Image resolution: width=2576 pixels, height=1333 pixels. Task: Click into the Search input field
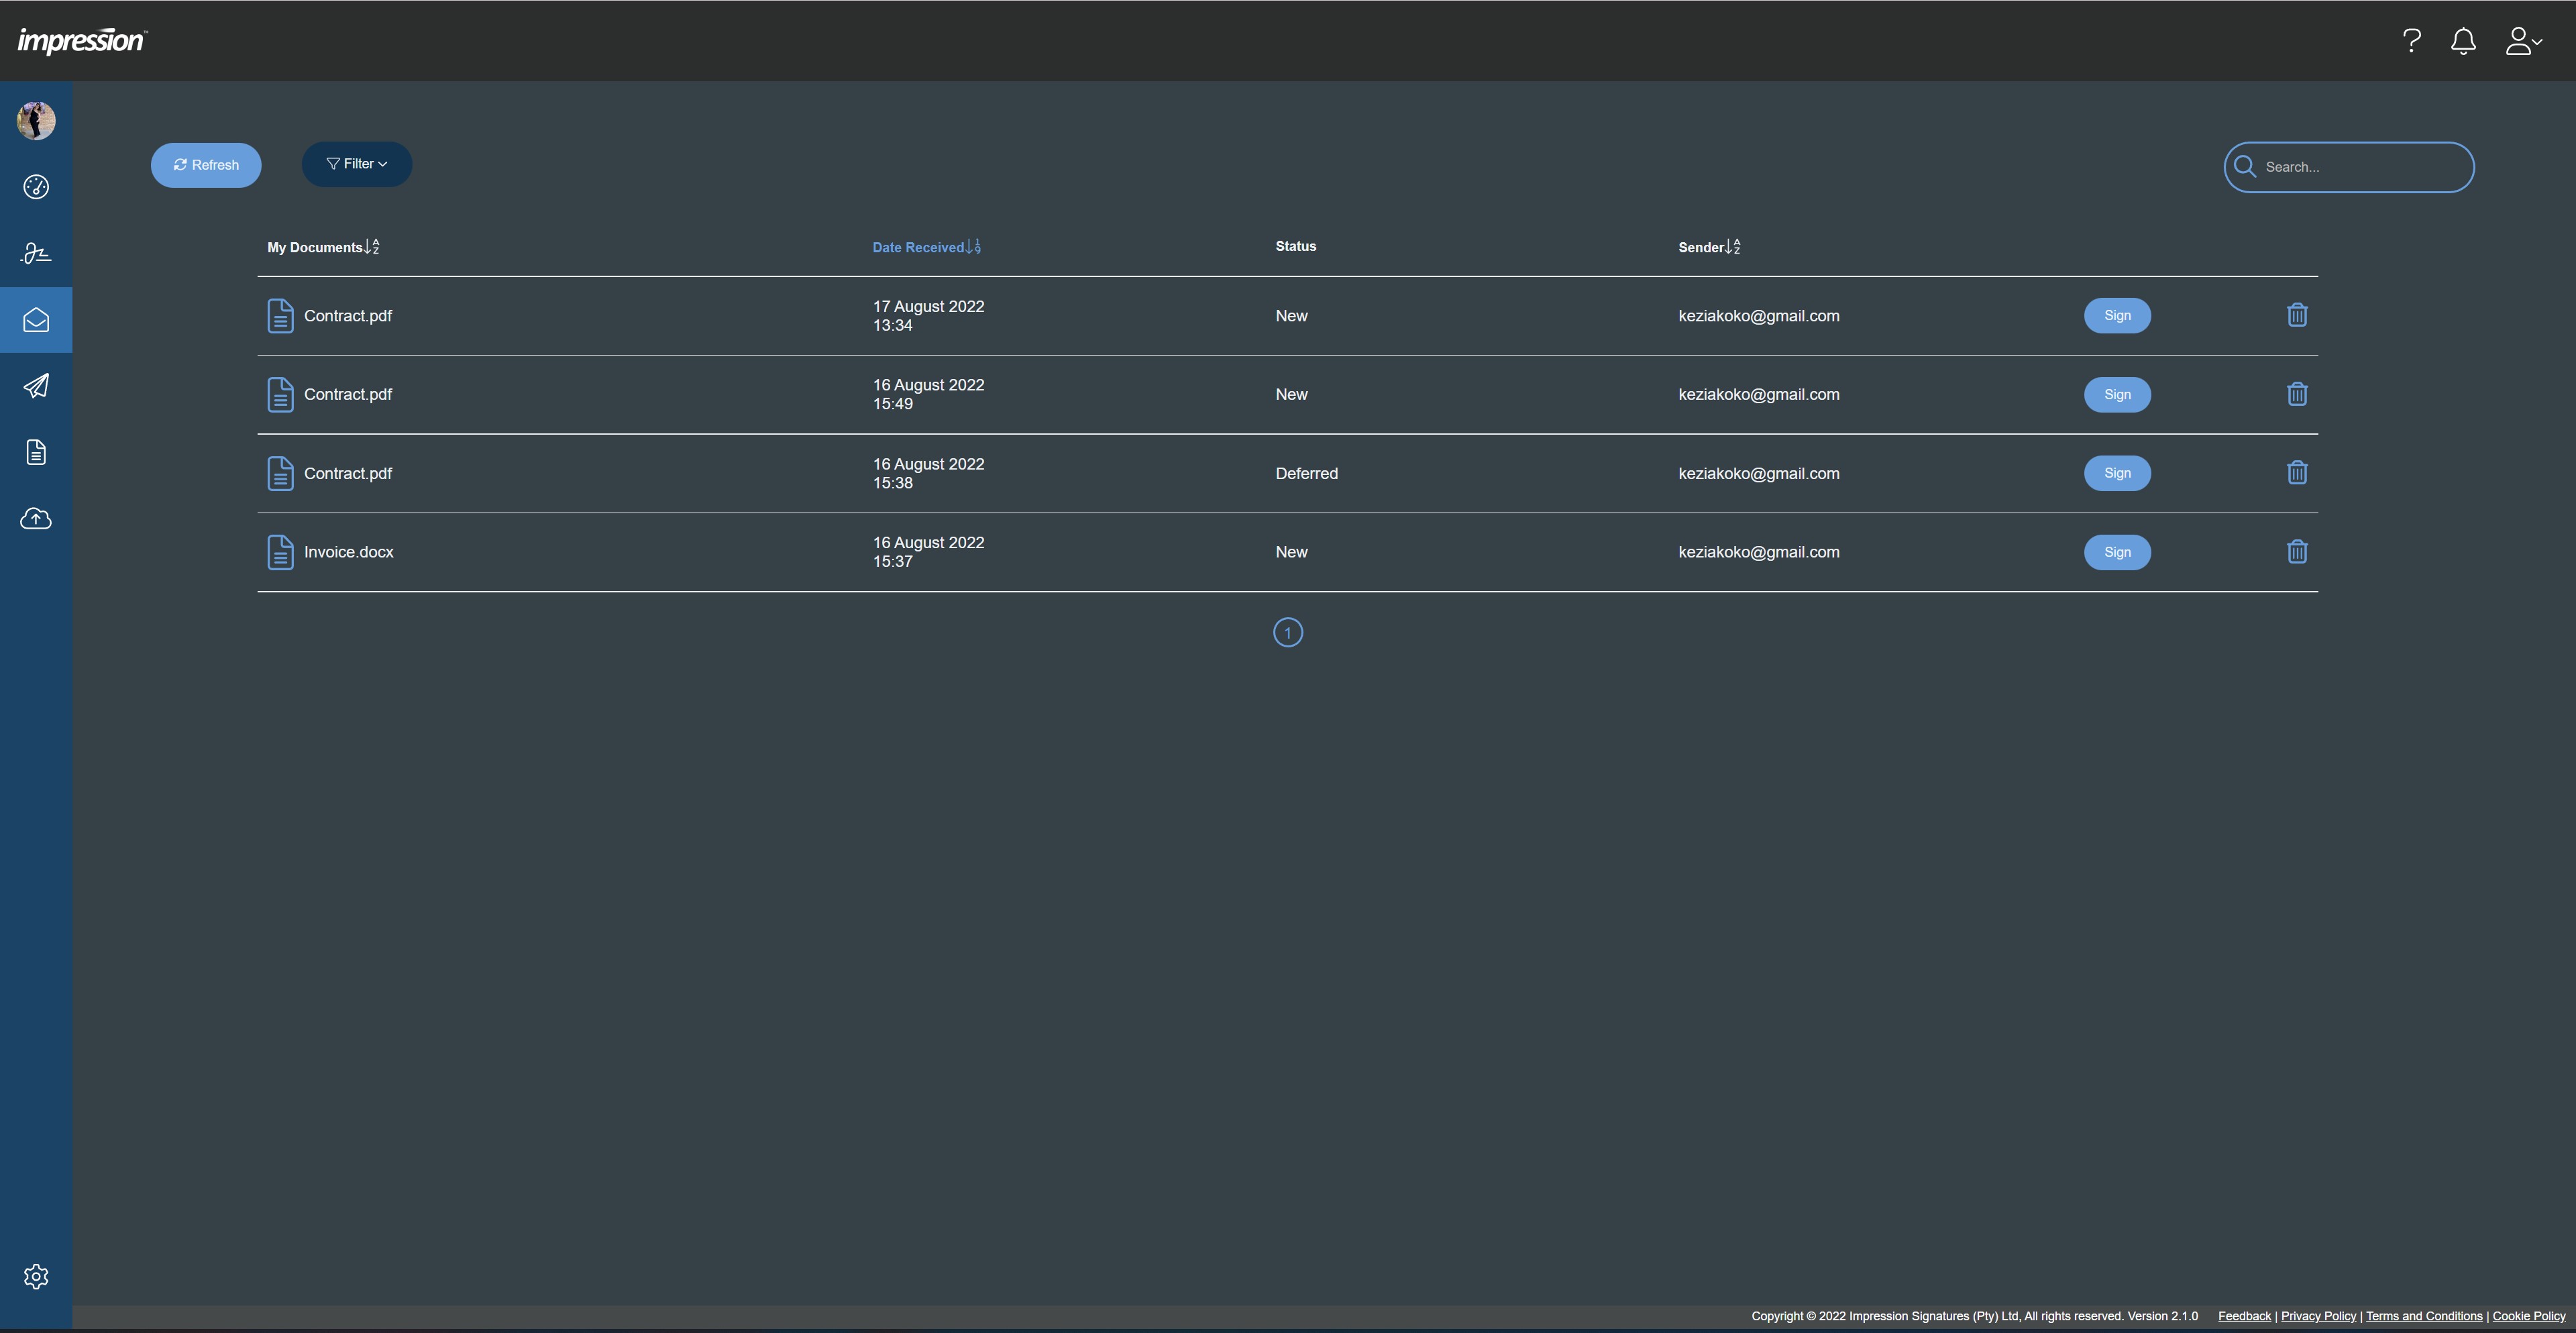coord(2360,167)
